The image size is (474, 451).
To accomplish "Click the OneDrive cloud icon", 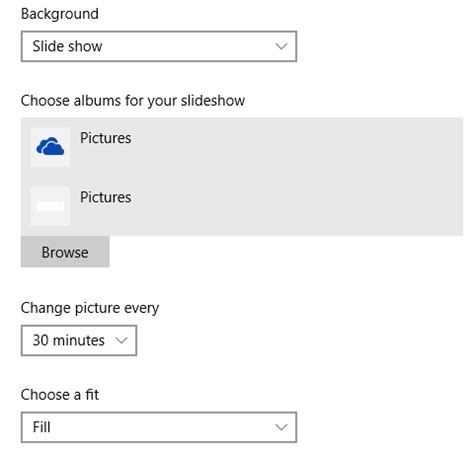I will pyautogui.click(x=50, y=147).
